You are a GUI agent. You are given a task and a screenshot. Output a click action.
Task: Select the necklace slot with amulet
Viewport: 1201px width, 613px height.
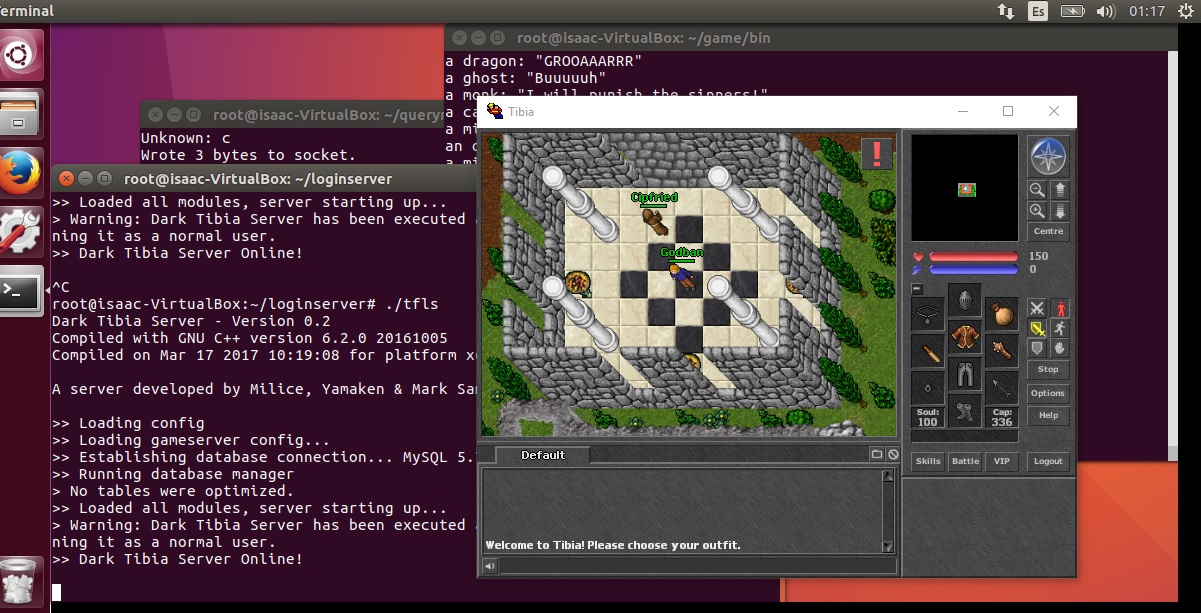(x=928, y=315)
